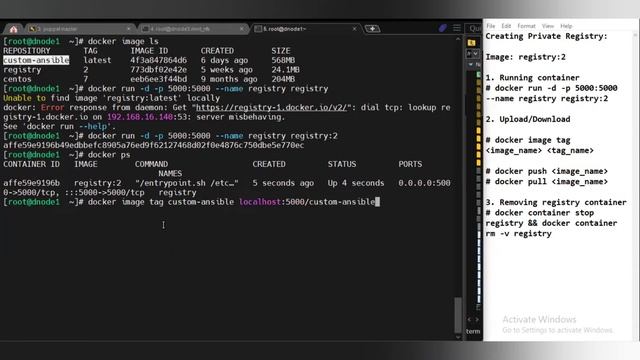Click the long container hash affe59e9196b49ed line

153,145
